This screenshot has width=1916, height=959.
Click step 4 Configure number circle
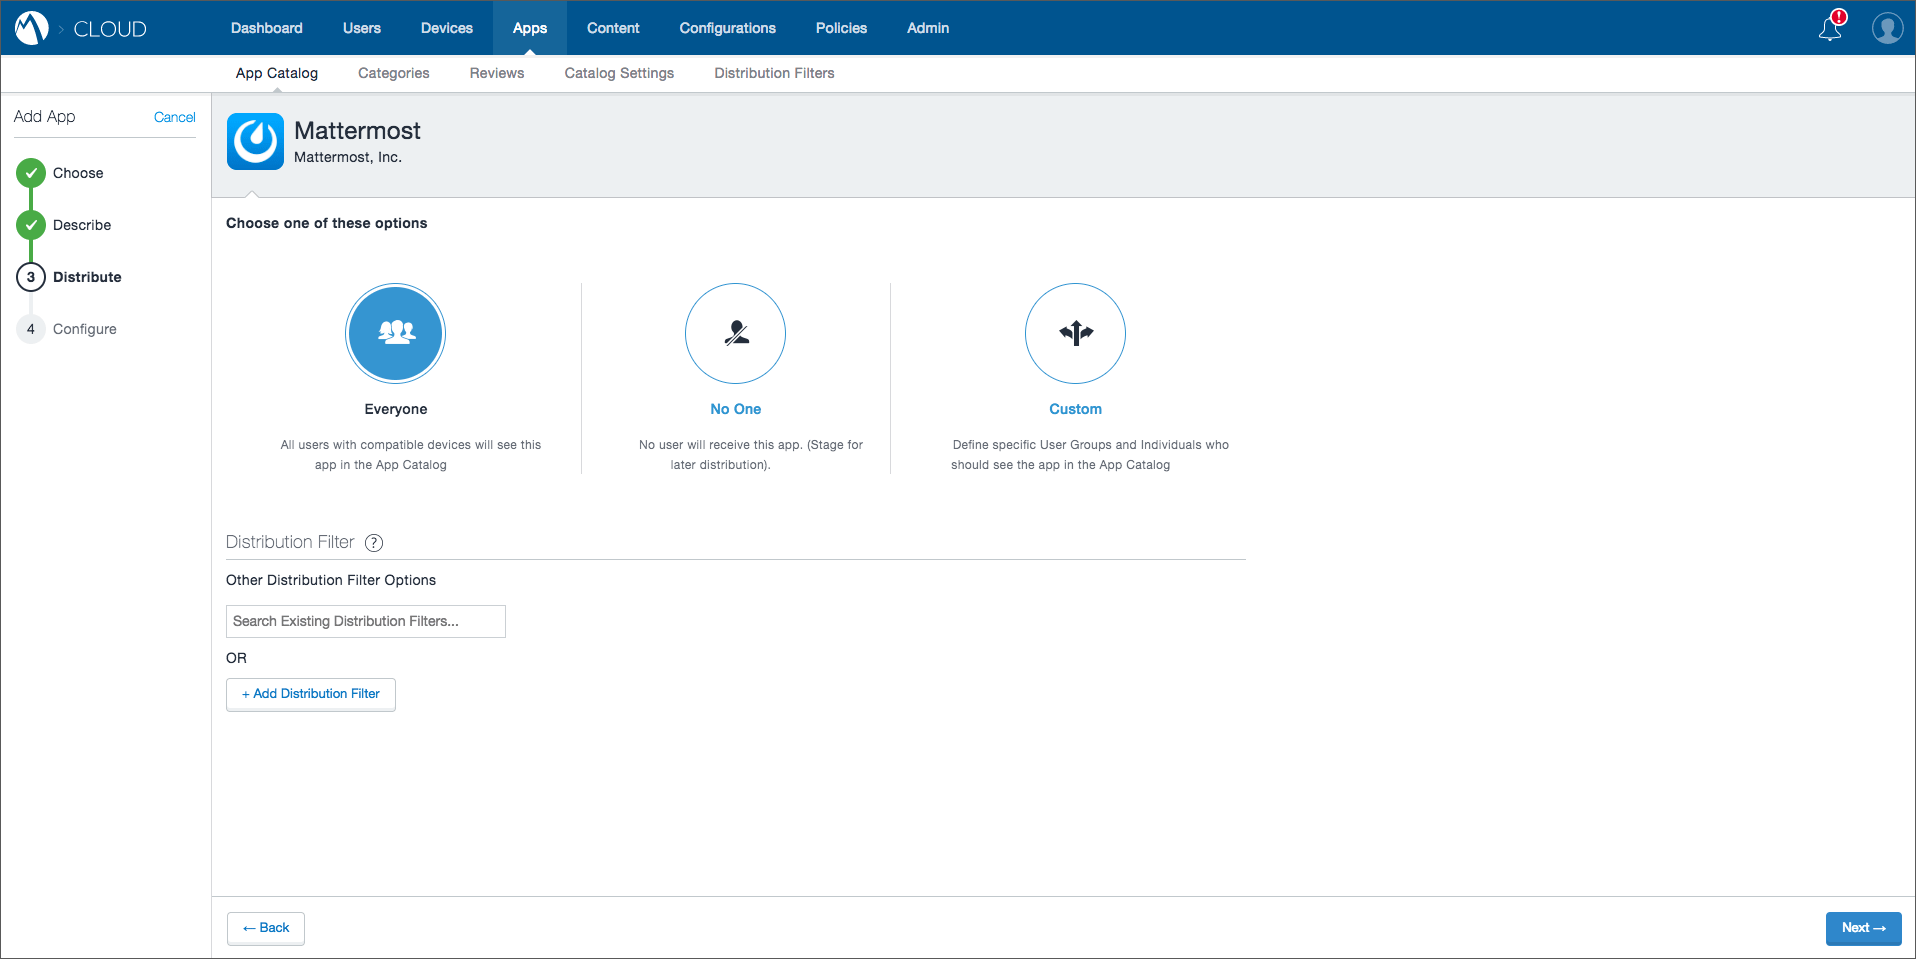point(31,329)
